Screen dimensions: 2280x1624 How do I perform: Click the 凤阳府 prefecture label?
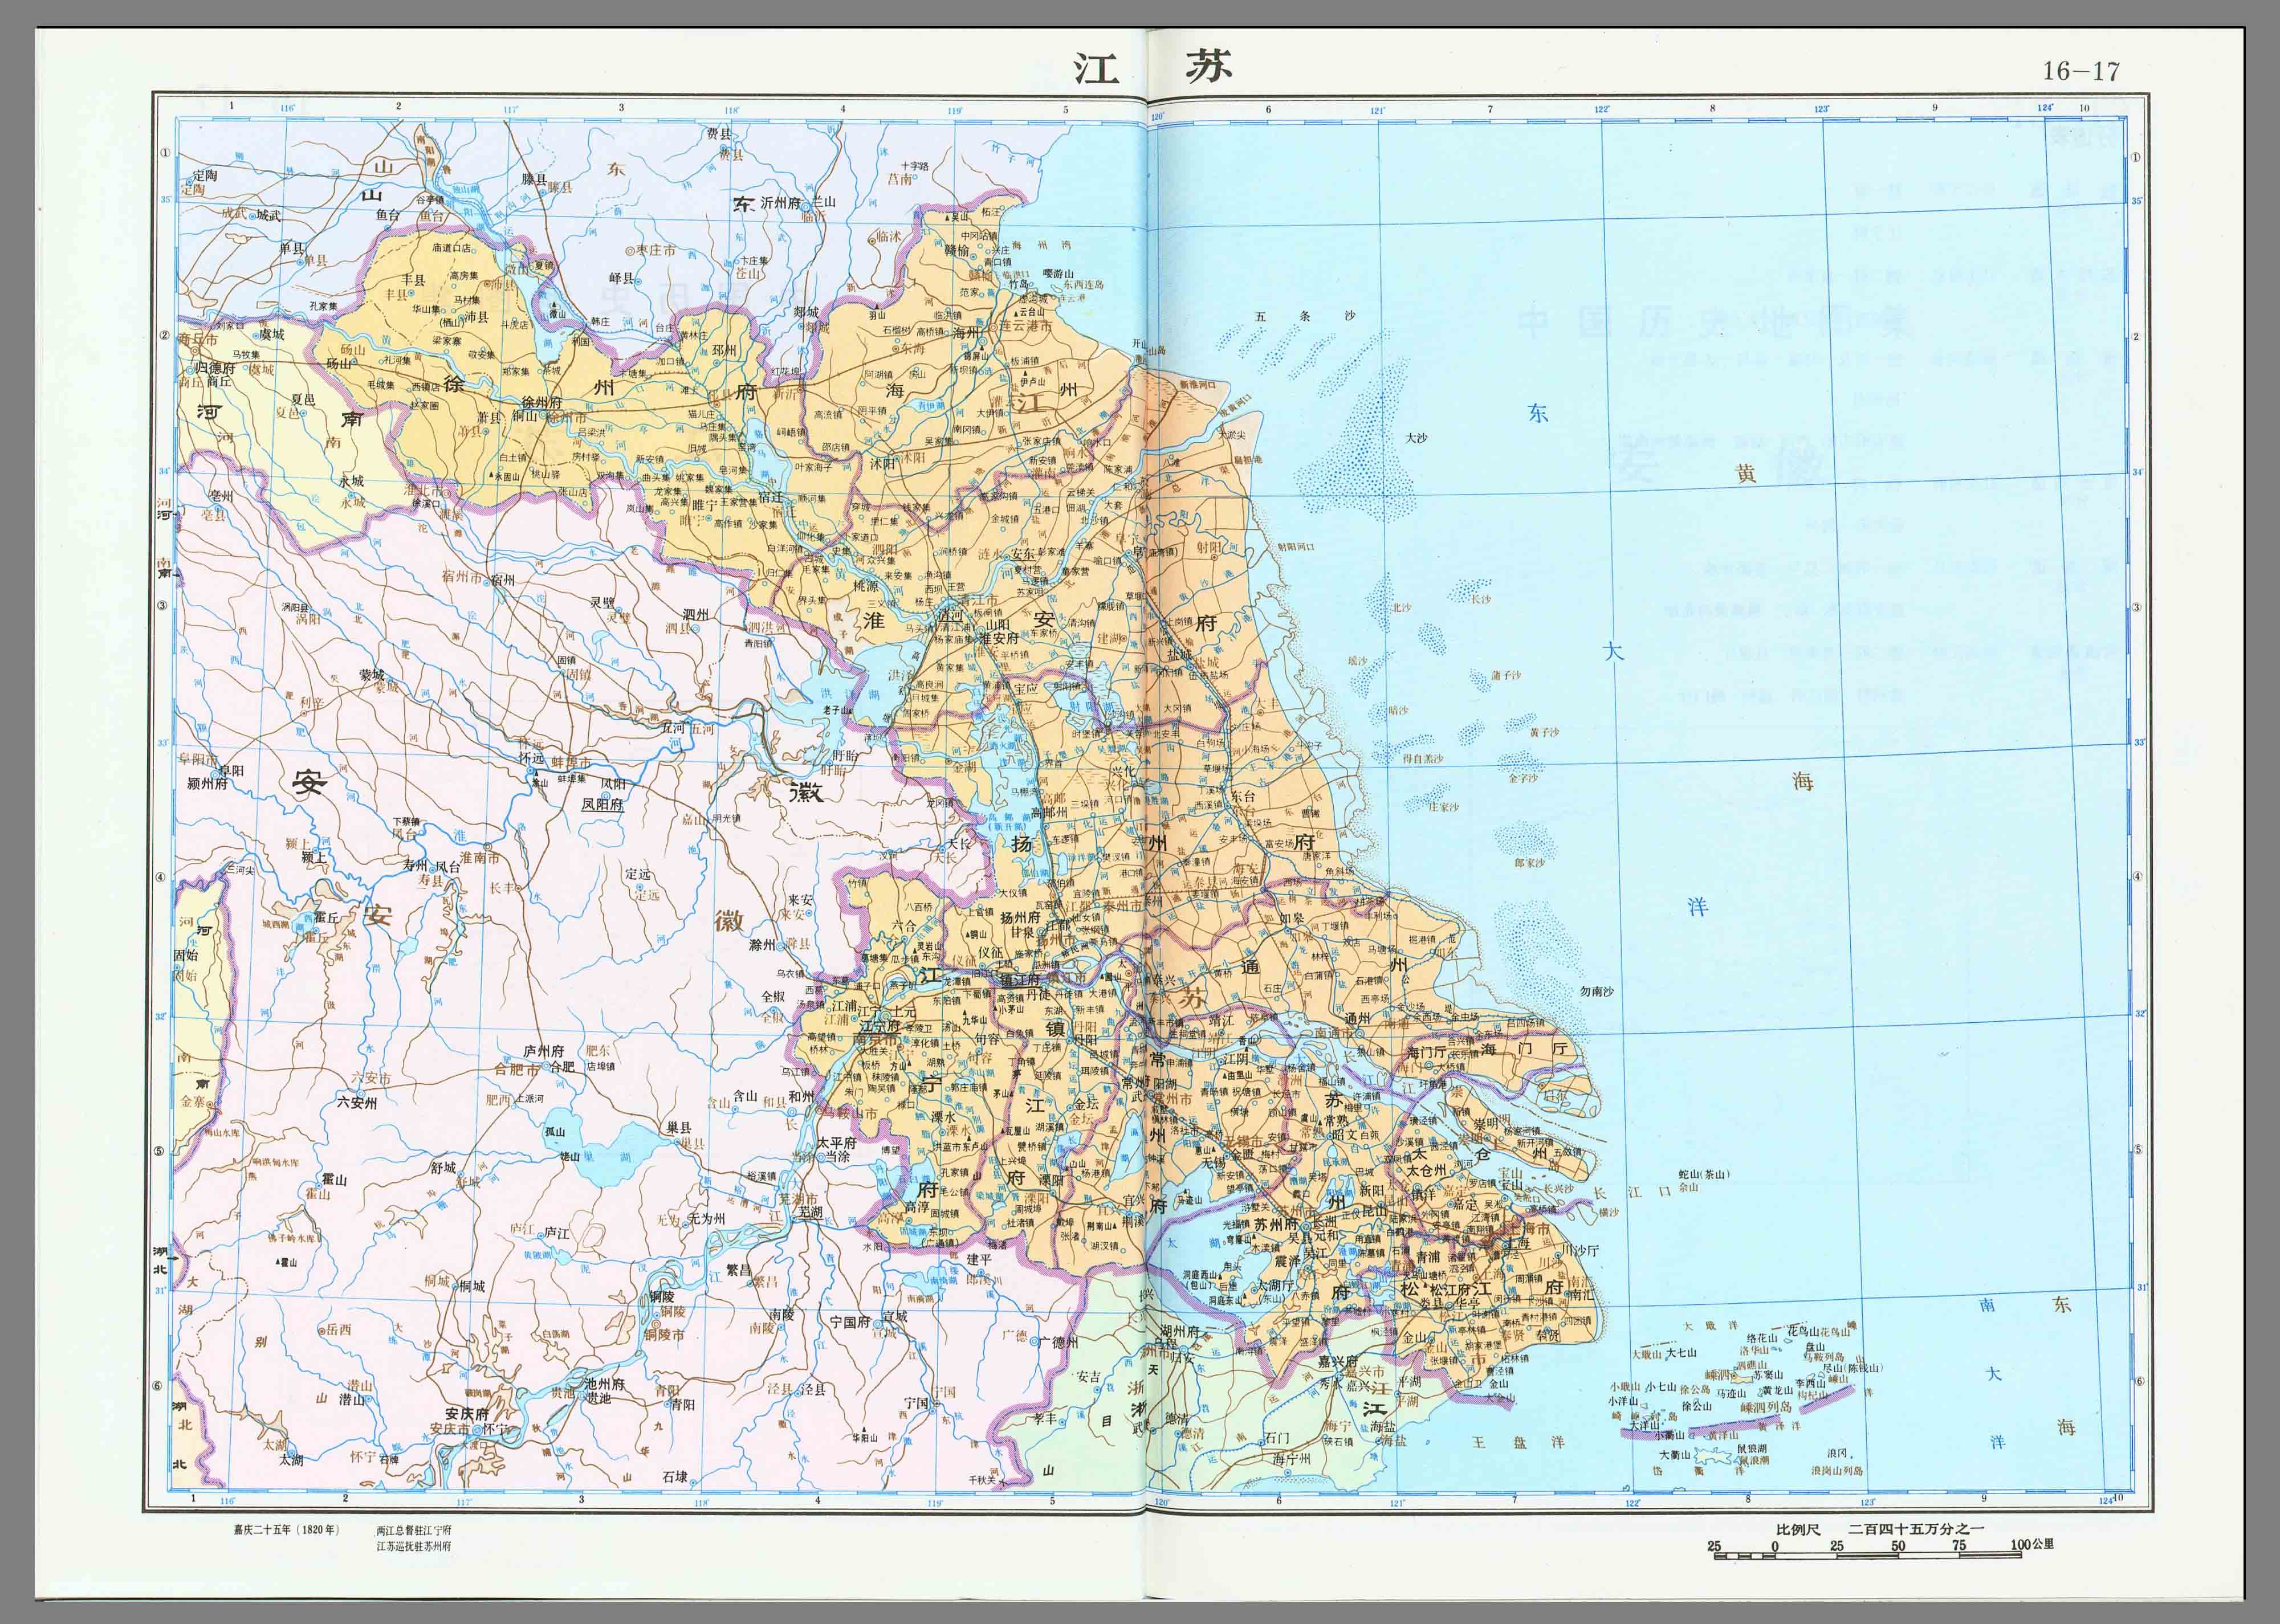point(602,804)
